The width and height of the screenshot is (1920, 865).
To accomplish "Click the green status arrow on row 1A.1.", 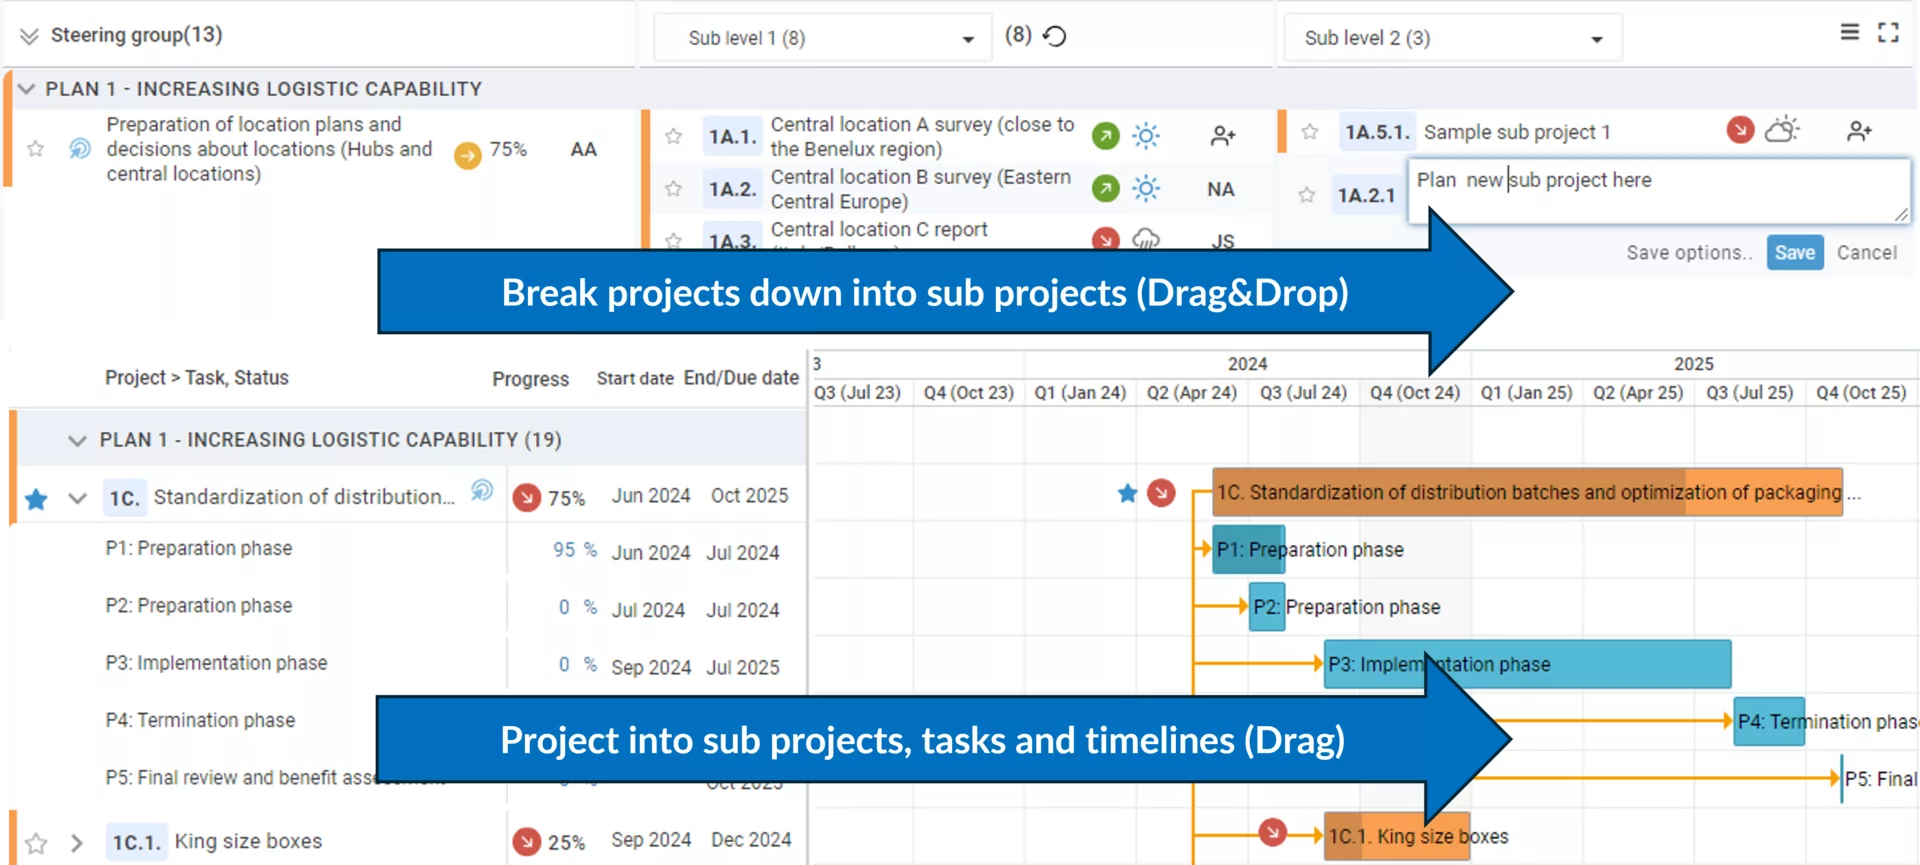I will pyautogui.click(x=1105, y=136).
